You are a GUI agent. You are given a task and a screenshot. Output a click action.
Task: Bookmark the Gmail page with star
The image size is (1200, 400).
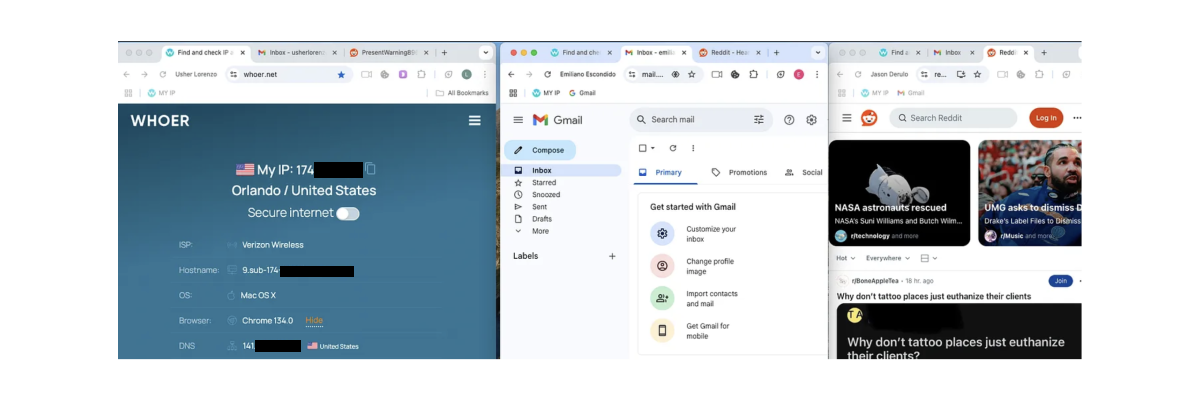coord(691,74)
